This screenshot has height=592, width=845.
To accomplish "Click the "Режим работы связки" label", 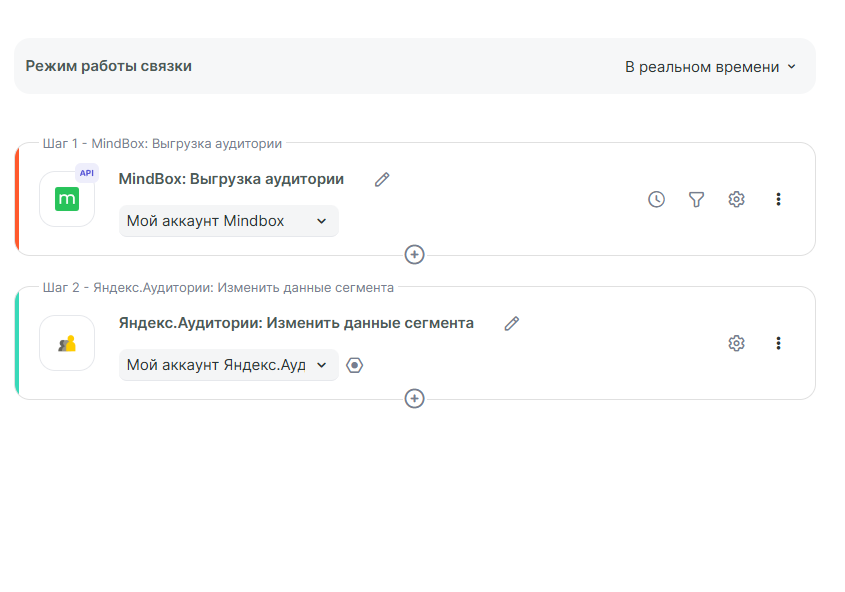I will [108, 66].
